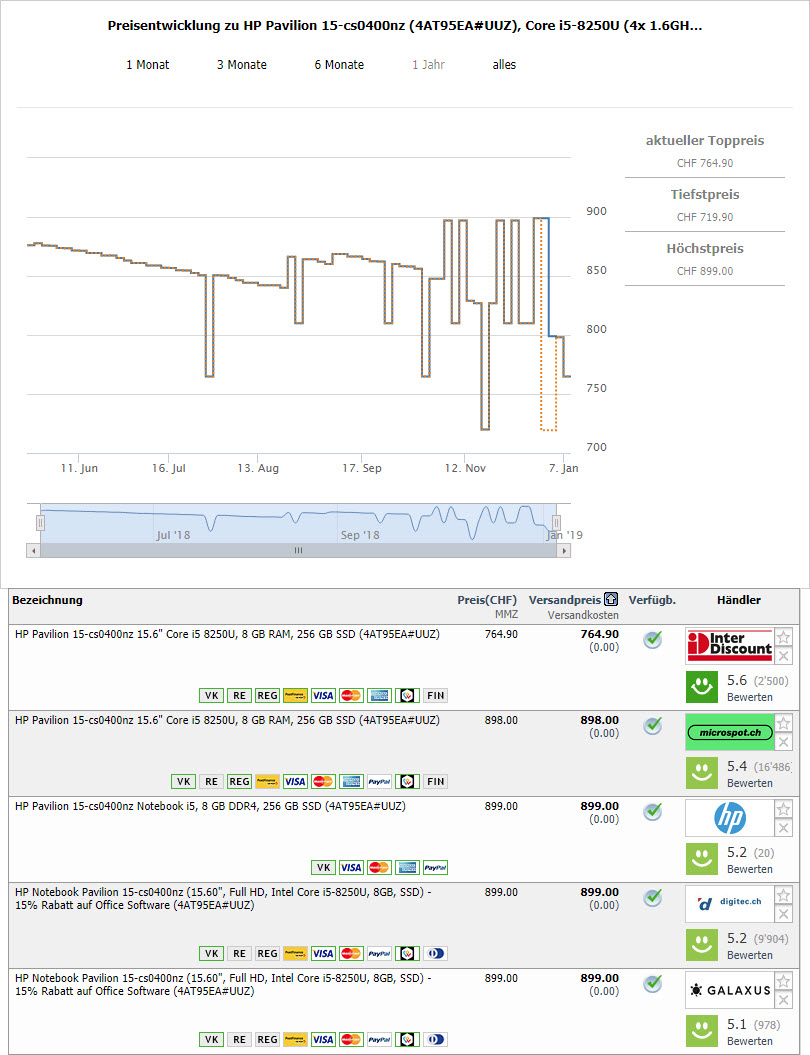This screenshot has width=810, height=1055.
Task: Click the left handle of the range navigator
Action: point(41,523)
